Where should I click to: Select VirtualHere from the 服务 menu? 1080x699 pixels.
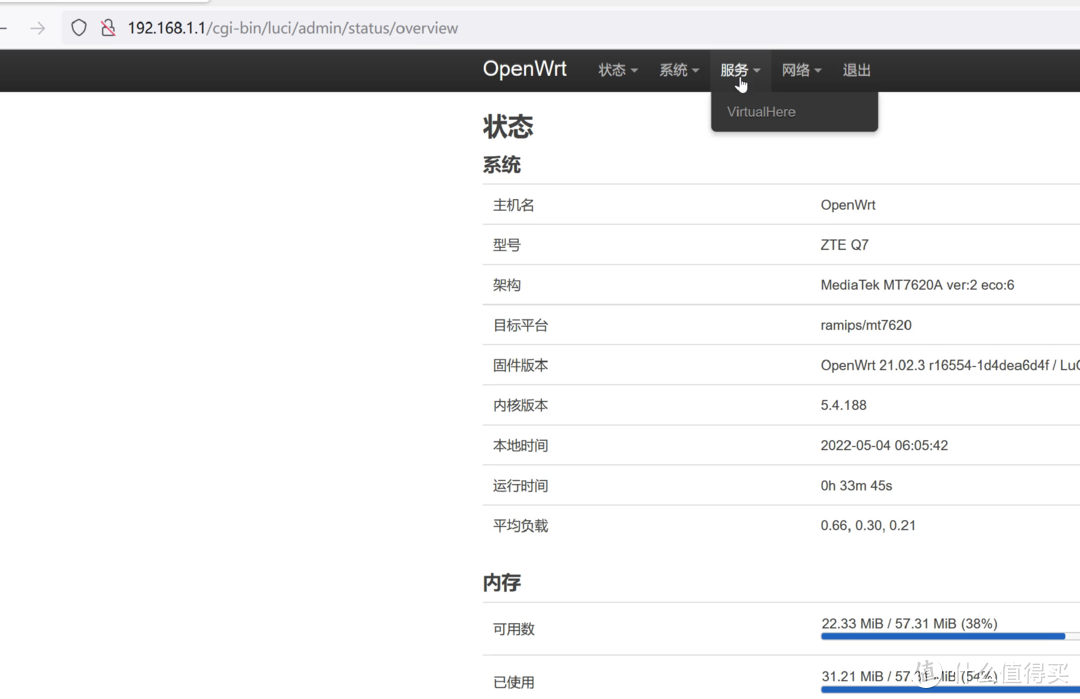pyautogui.click(x=761, y=111)
